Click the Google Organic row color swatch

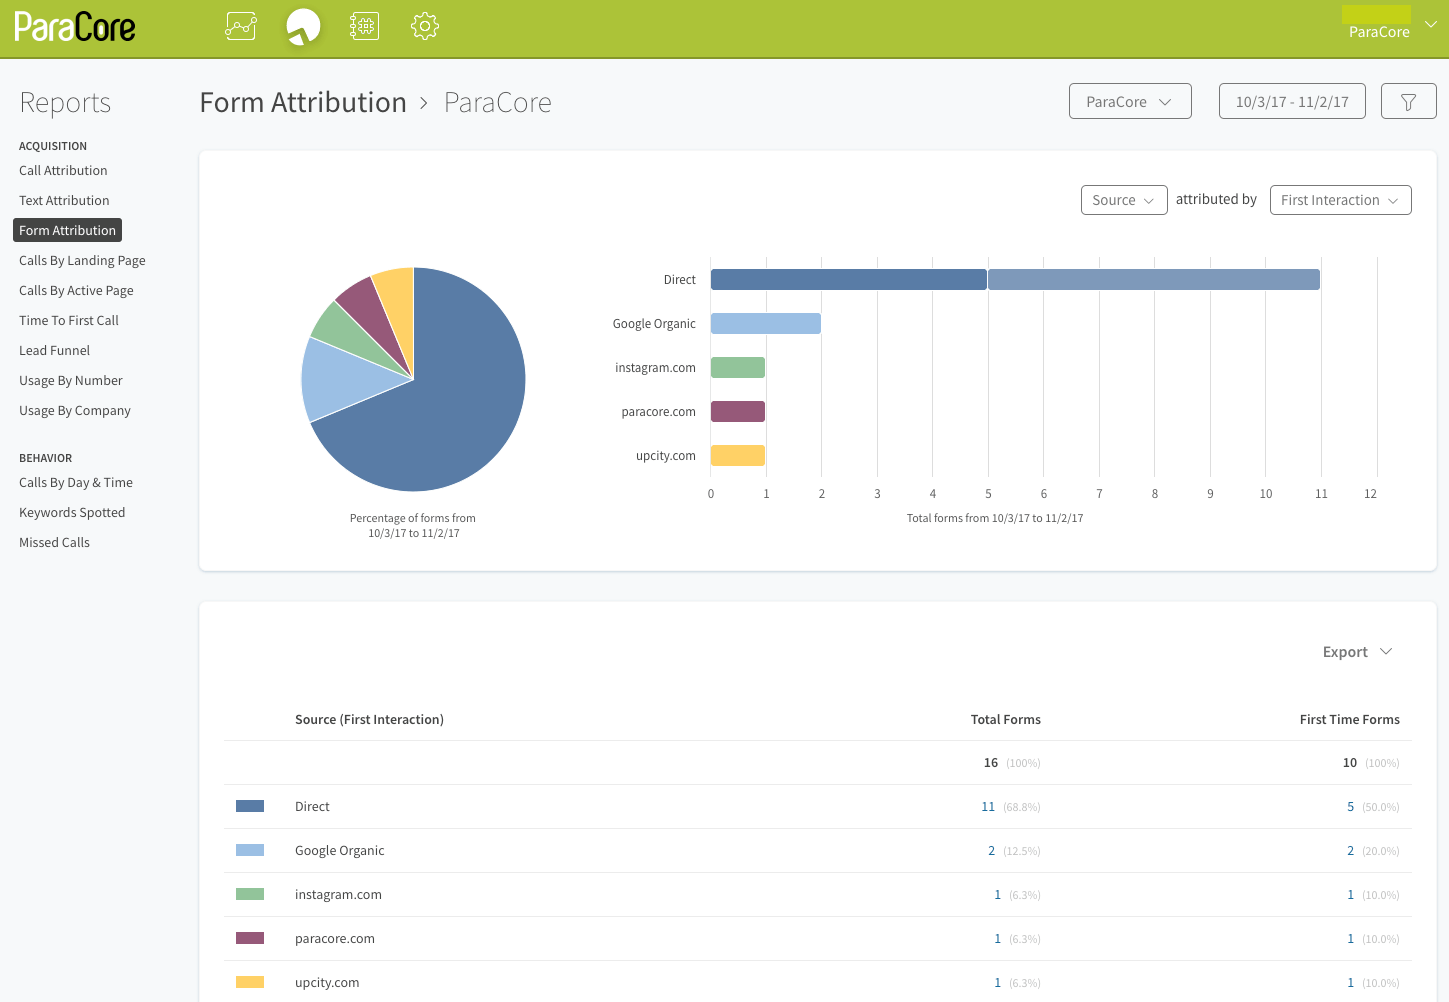[x=250, y=850]
